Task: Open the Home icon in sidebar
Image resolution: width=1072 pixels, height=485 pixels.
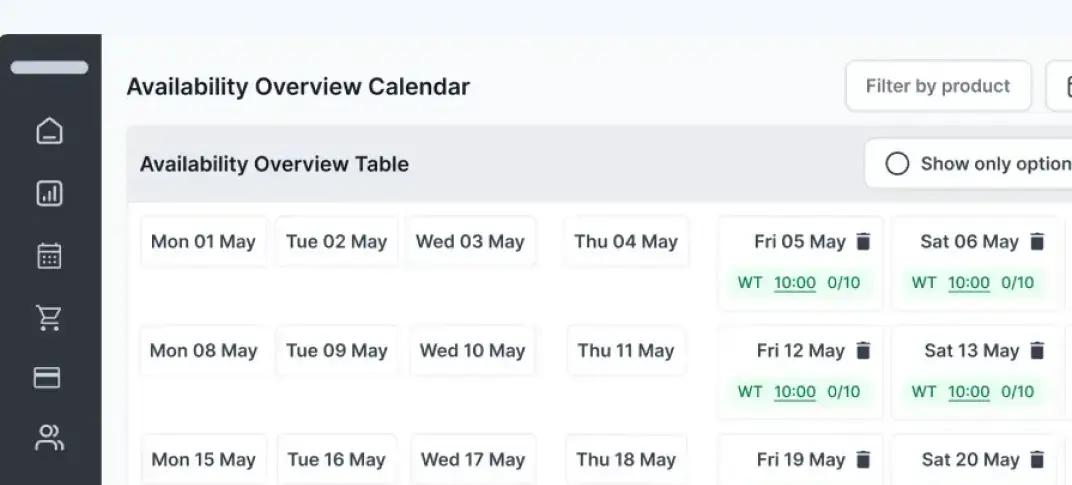Action: coord(49,131)
